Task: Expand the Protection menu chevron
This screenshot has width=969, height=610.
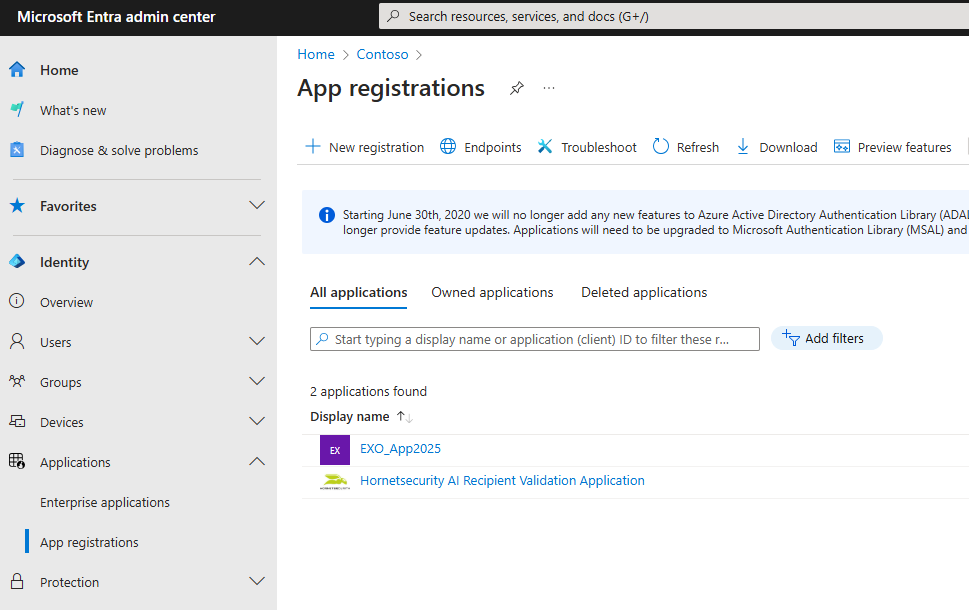Action: tap(257, 581)
